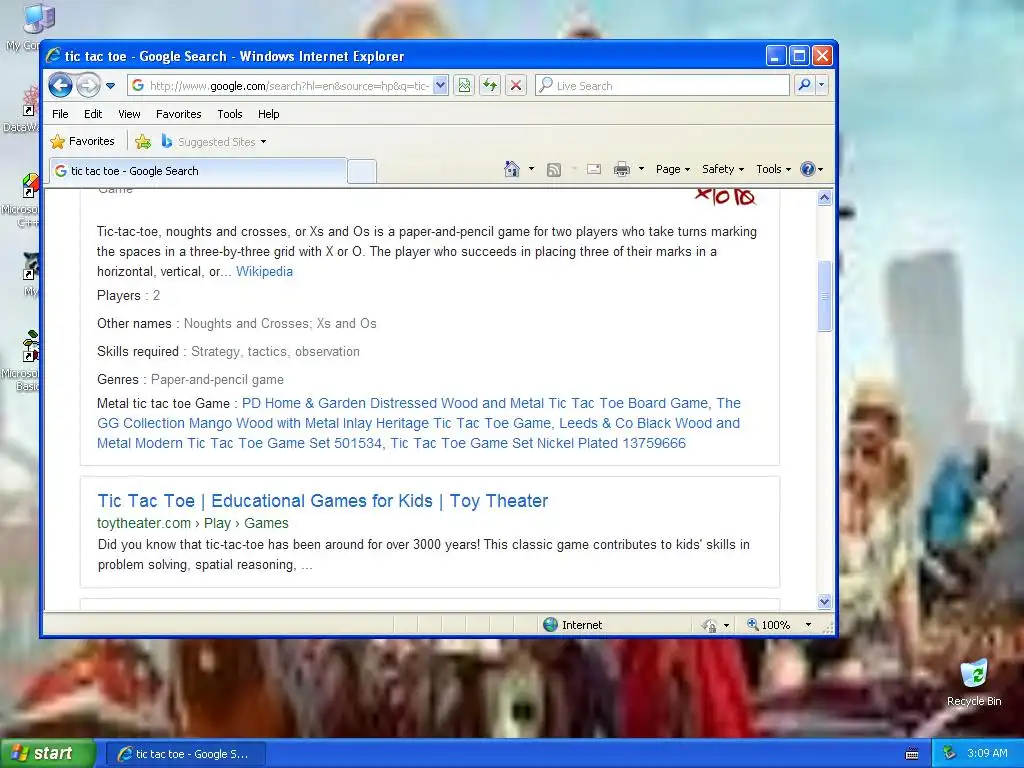The width and height of the screenshot is (1024, 768).
Task: Open the Tools command bar menu
Action: (773, 169)
